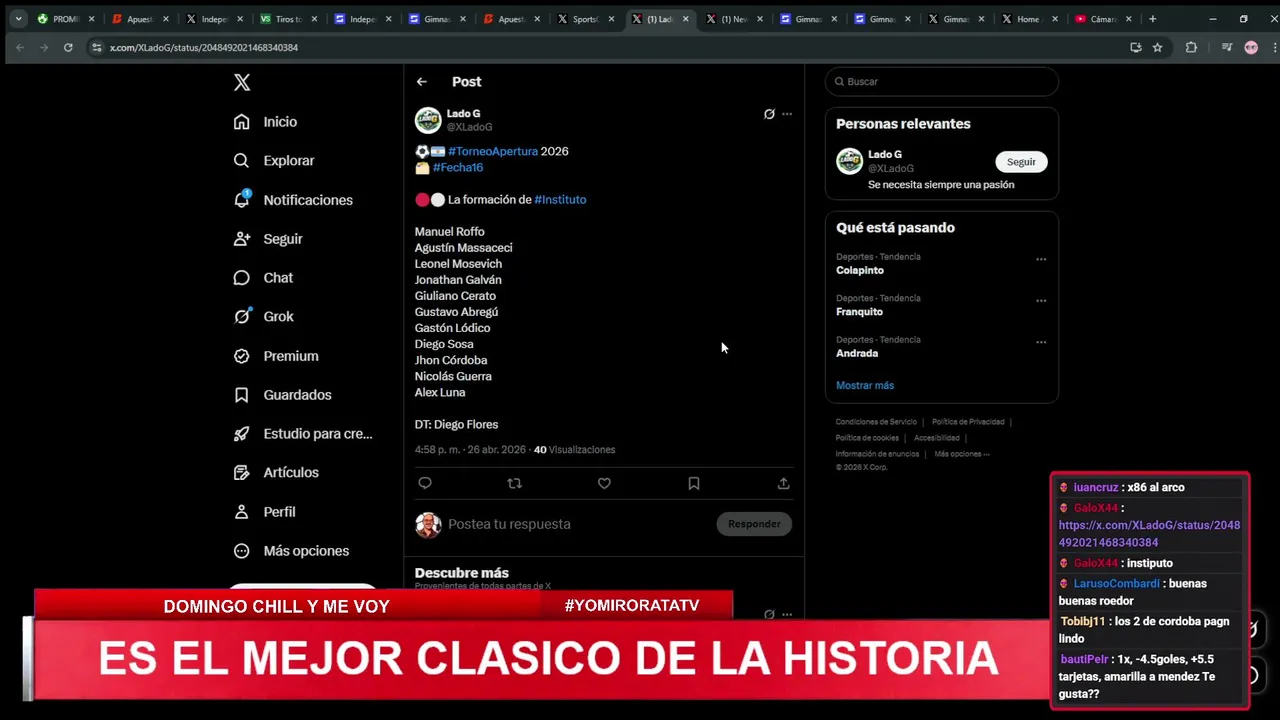This screenshot has width=1280, height=720.
Task: Click Mostrar más under trends
Action: (x=865, y=386)
